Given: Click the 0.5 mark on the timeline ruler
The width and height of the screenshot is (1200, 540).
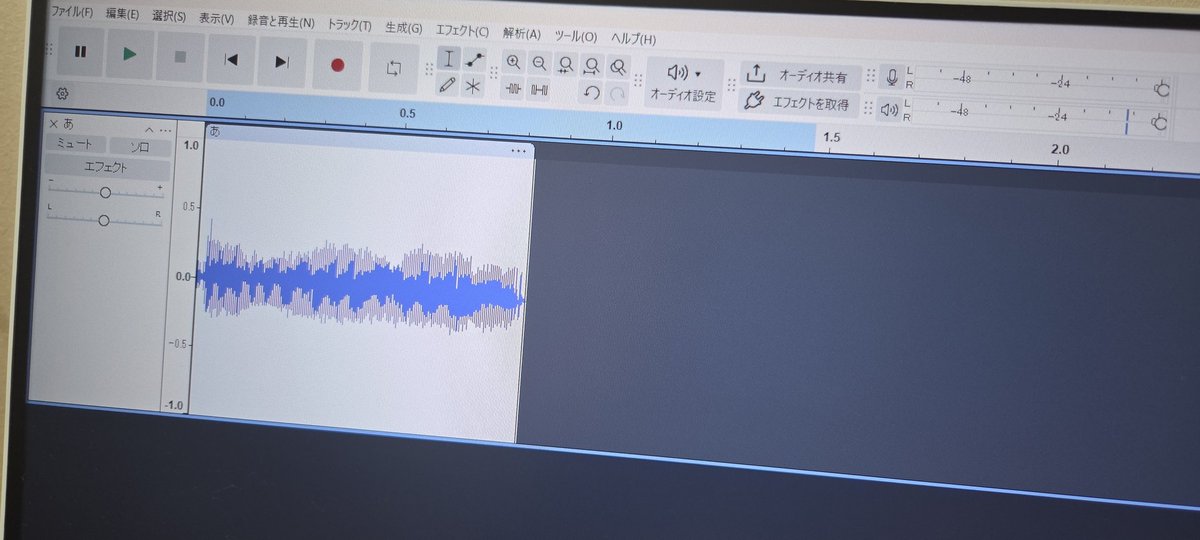Looking at the screenshot, I should point(407,114).
